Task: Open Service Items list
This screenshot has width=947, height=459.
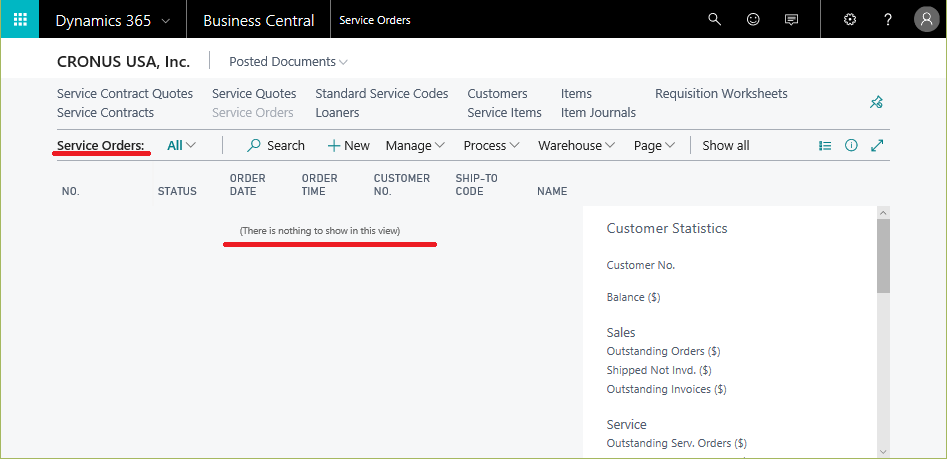Action: coord(504,112)
